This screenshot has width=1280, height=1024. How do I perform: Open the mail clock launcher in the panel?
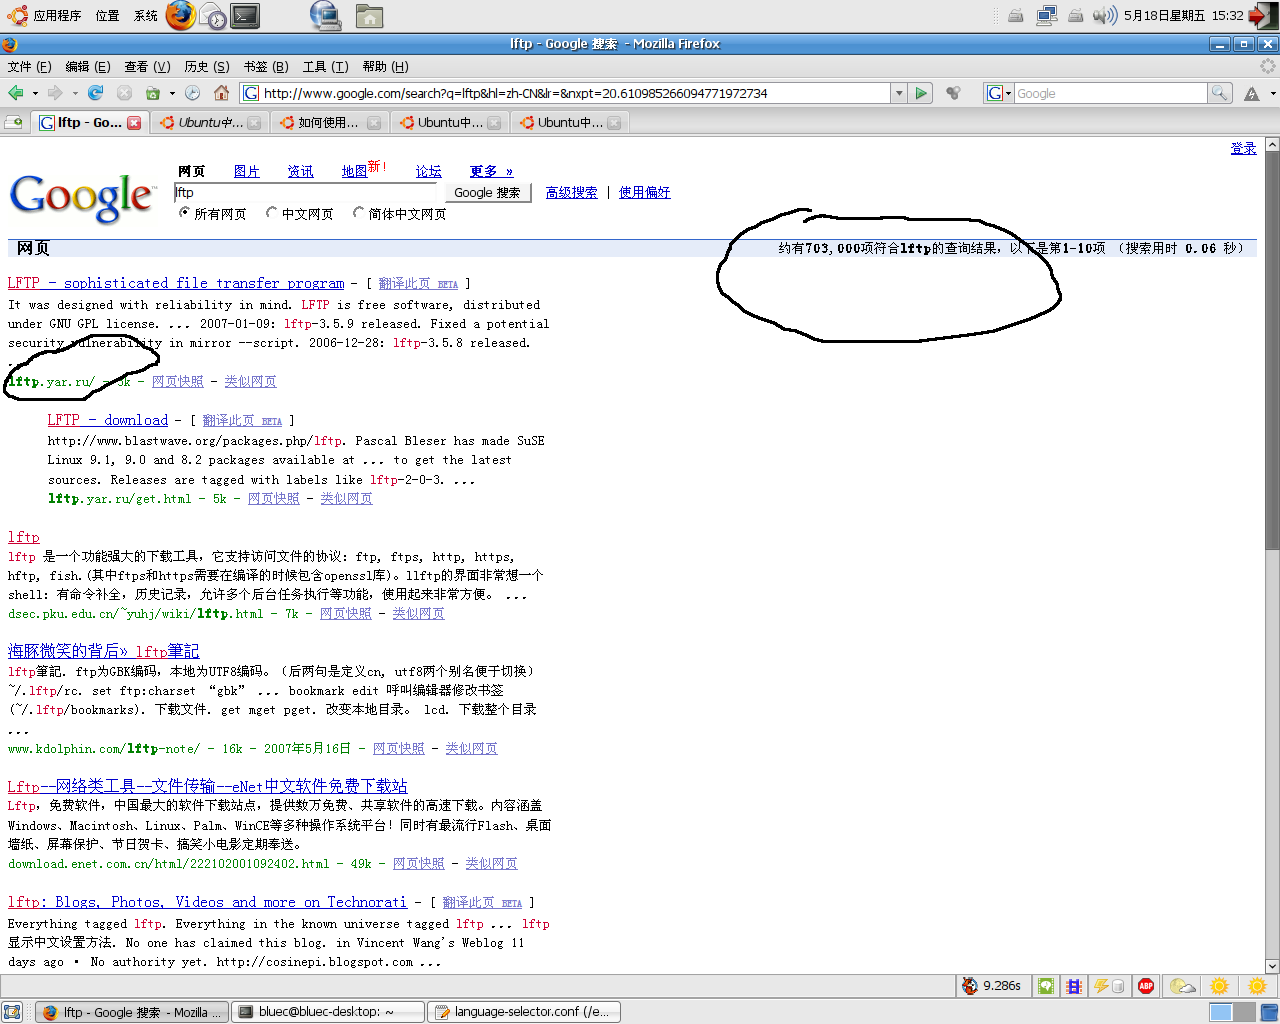pos(213,15)
